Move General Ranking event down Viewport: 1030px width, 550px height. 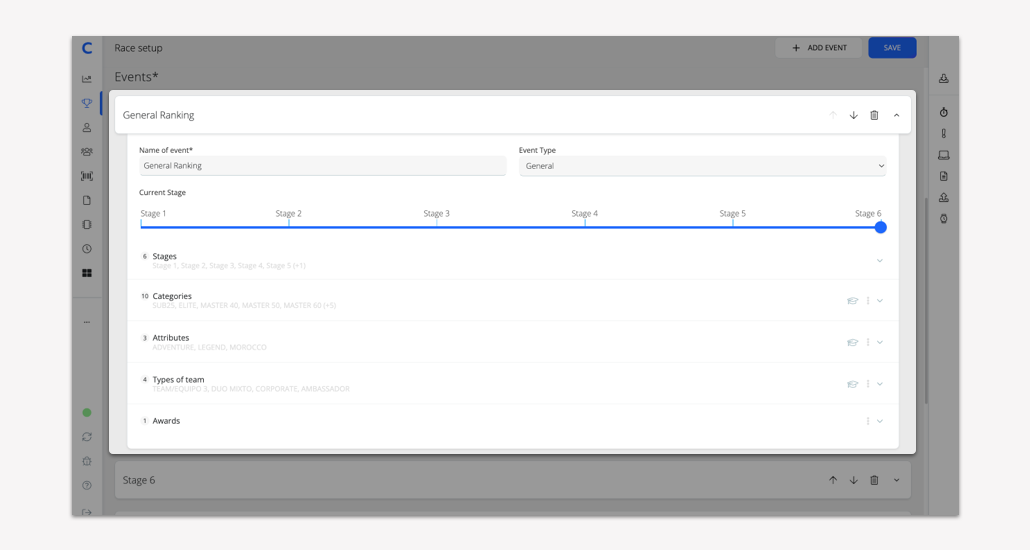point(853,115)
